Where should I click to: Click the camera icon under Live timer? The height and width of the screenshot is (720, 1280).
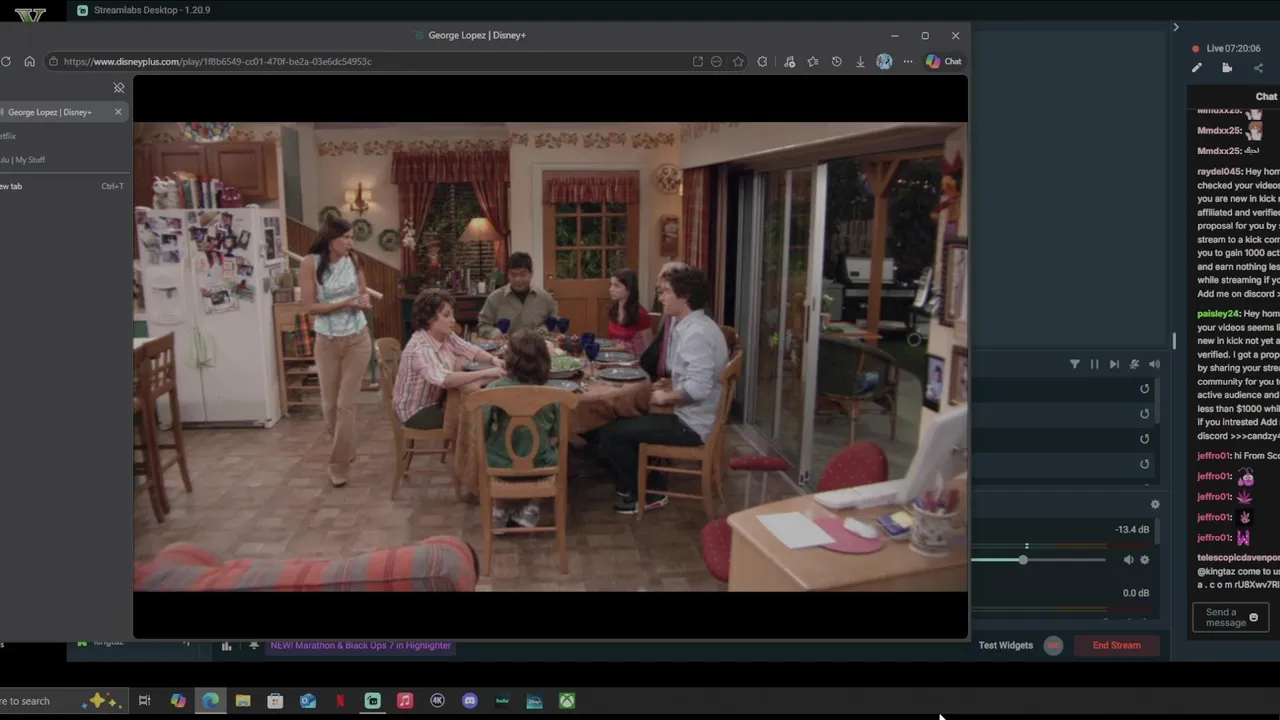(x=1227, y=68)
